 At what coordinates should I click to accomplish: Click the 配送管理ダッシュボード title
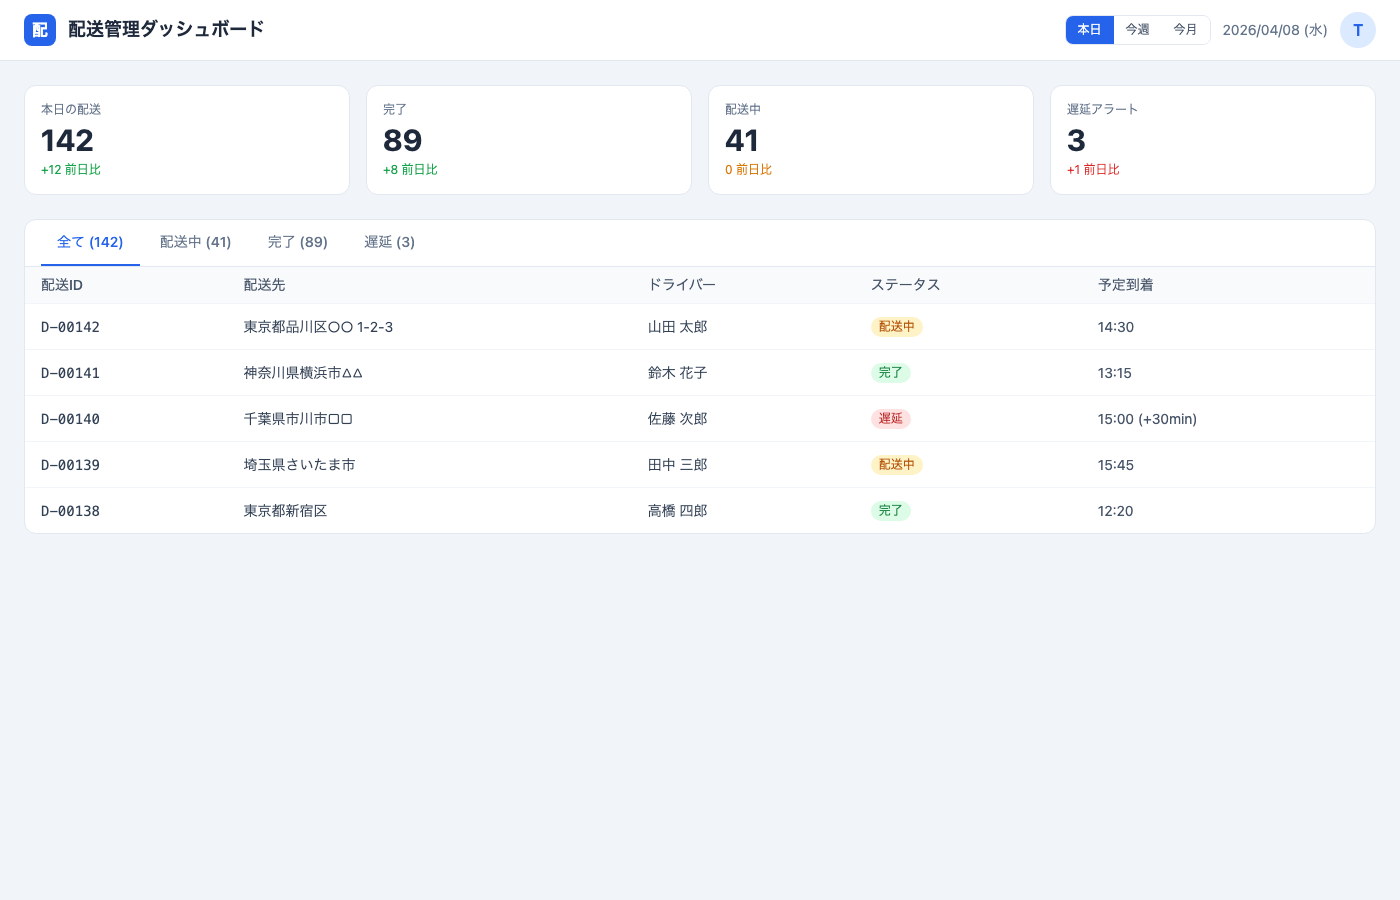pos(166,29)
